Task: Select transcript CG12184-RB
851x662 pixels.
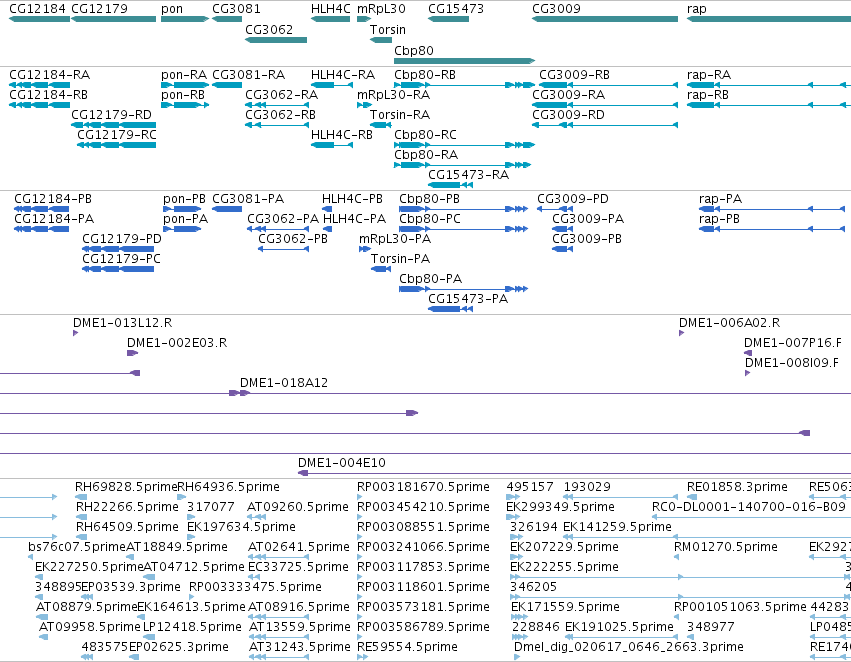Action: 40,105
